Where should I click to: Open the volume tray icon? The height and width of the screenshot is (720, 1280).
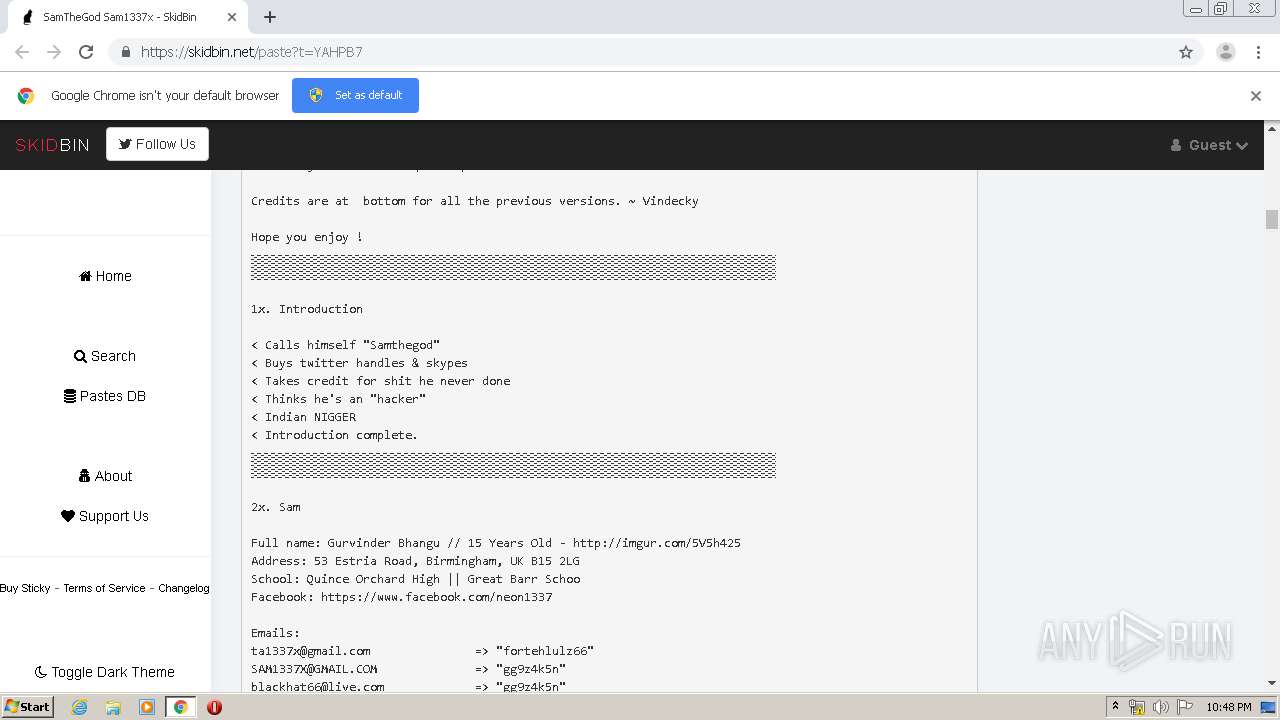pyautogui.click(x=1160, y=707)
